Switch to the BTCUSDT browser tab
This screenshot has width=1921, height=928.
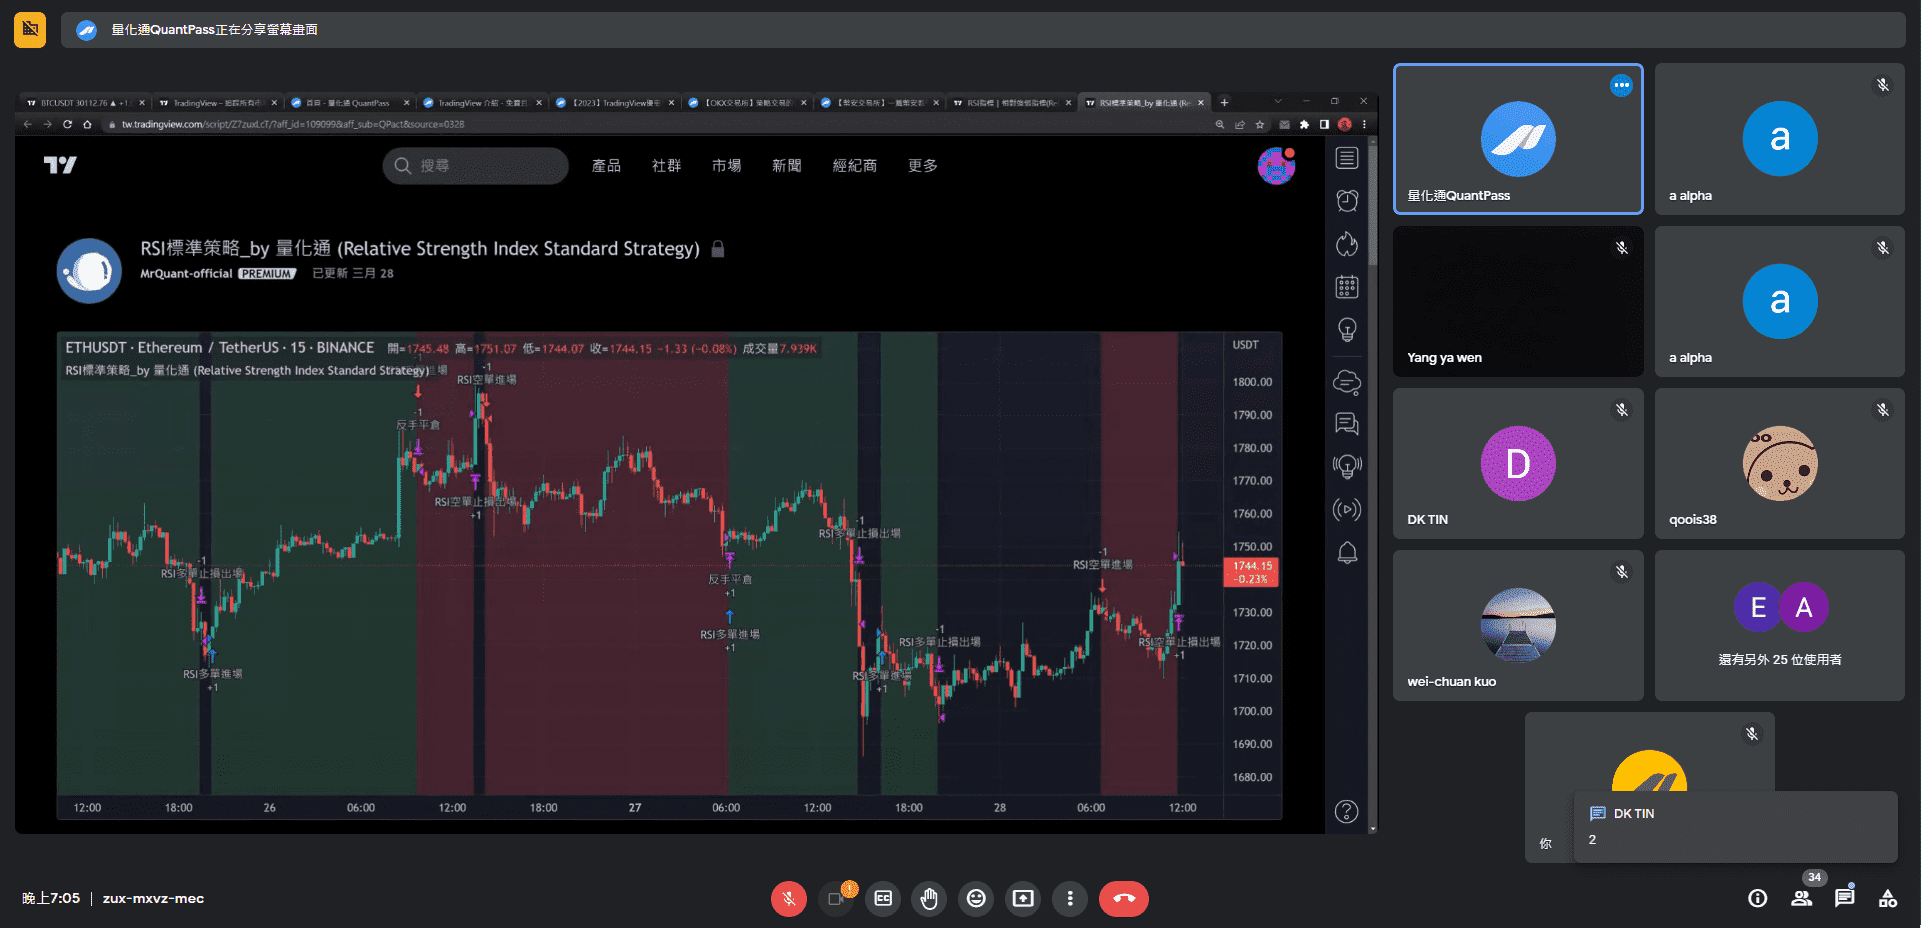tap(84, 102)
